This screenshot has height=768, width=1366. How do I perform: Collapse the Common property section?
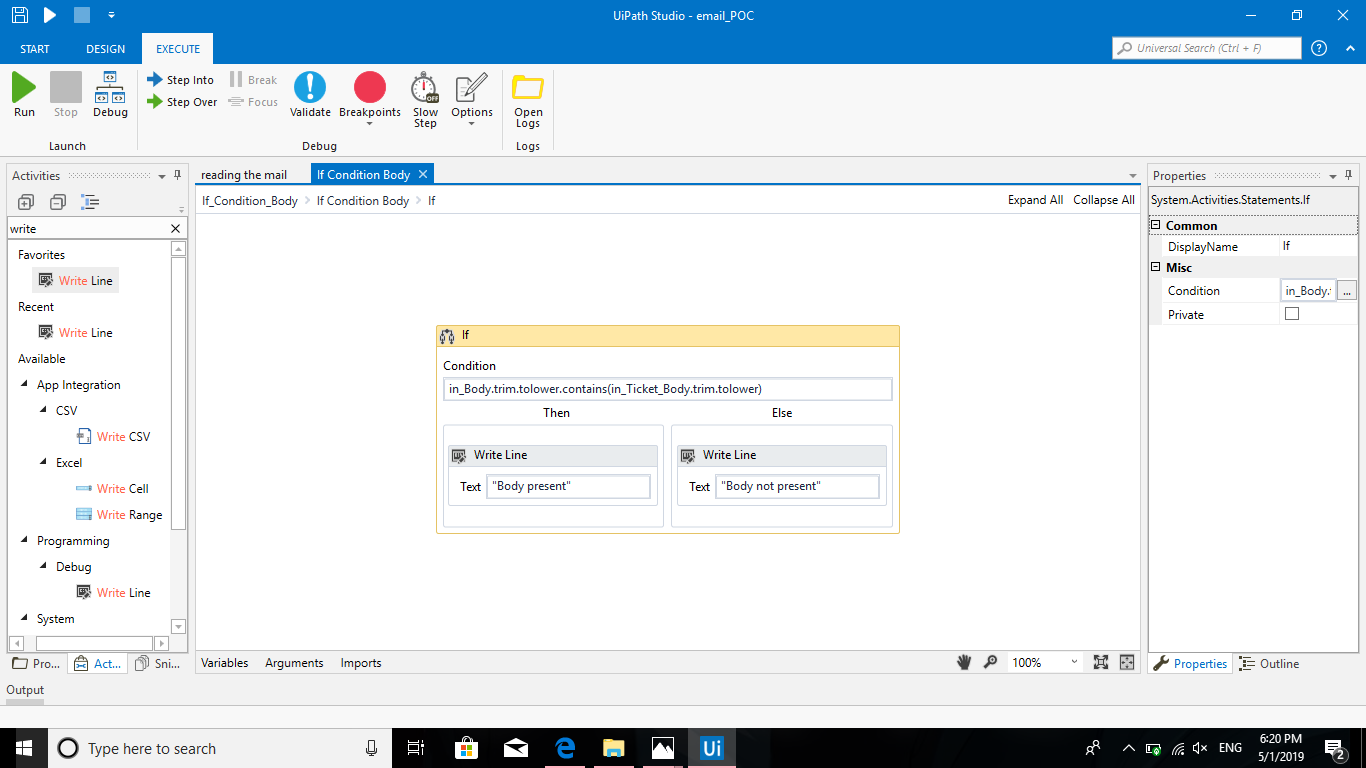pyautogui.click(x=1156, y=226)
